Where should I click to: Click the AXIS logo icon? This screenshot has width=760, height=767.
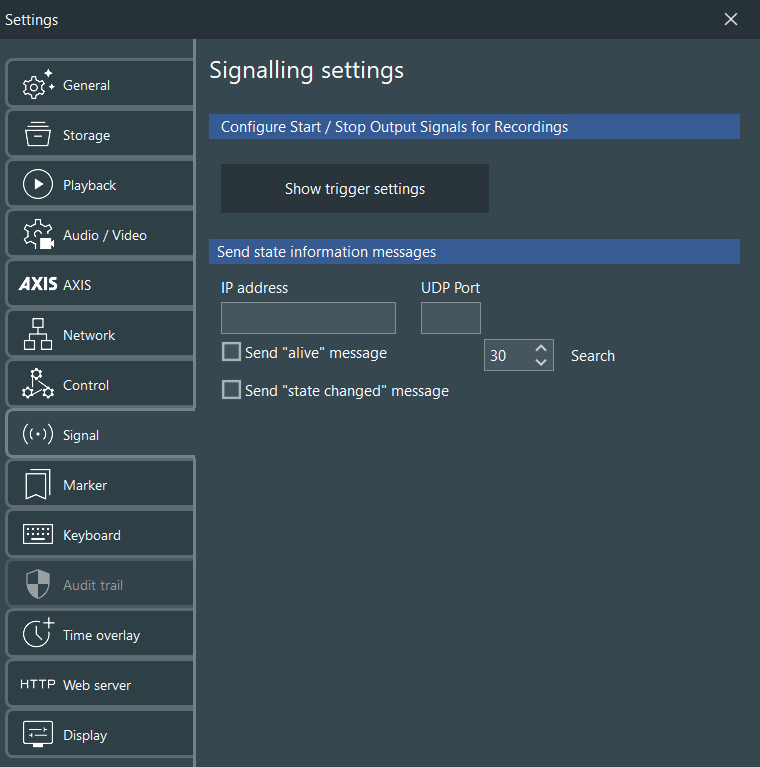coord(38,284)
